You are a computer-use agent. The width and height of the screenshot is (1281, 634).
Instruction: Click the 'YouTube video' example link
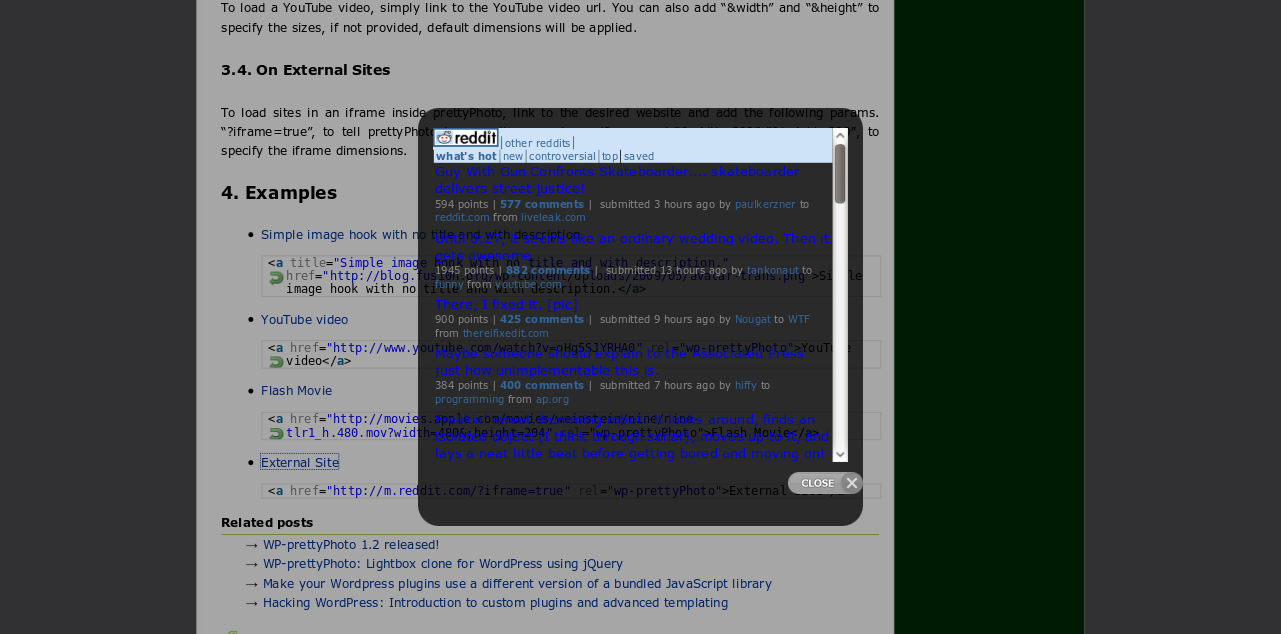point(304,320)
